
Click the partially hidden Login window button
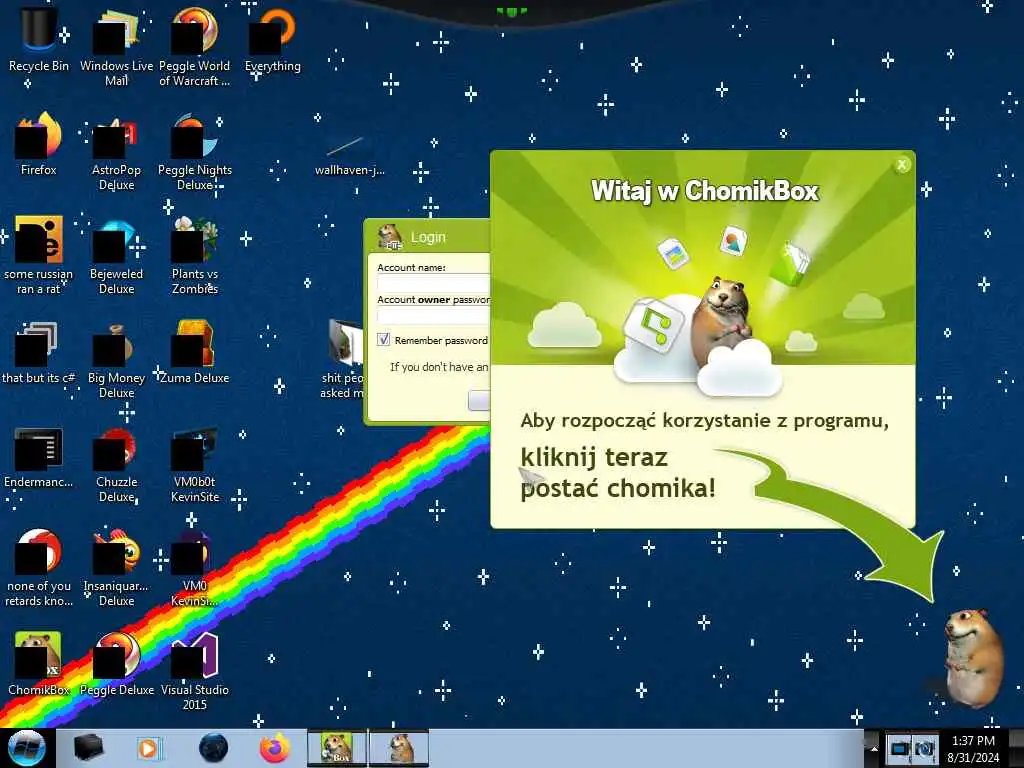point(479,400)
